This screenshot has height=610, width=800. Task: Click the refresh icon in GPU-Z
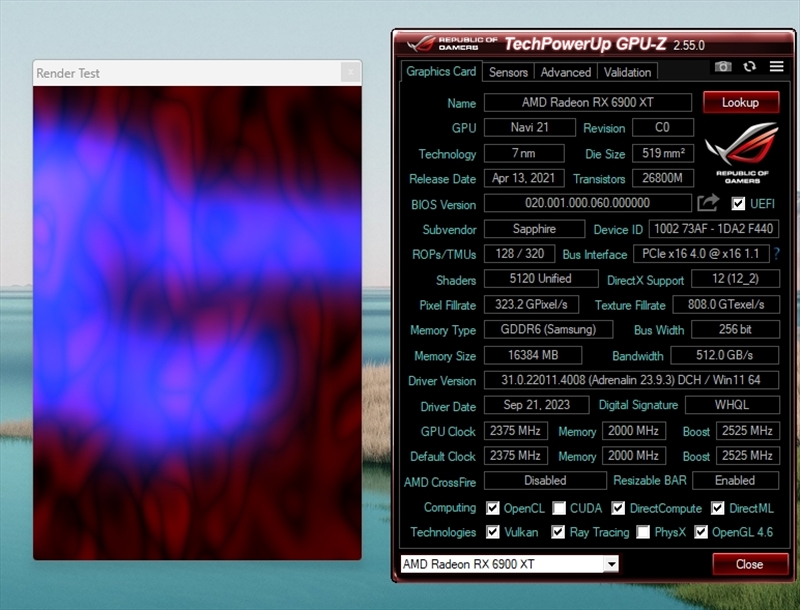tap(749, 67)
